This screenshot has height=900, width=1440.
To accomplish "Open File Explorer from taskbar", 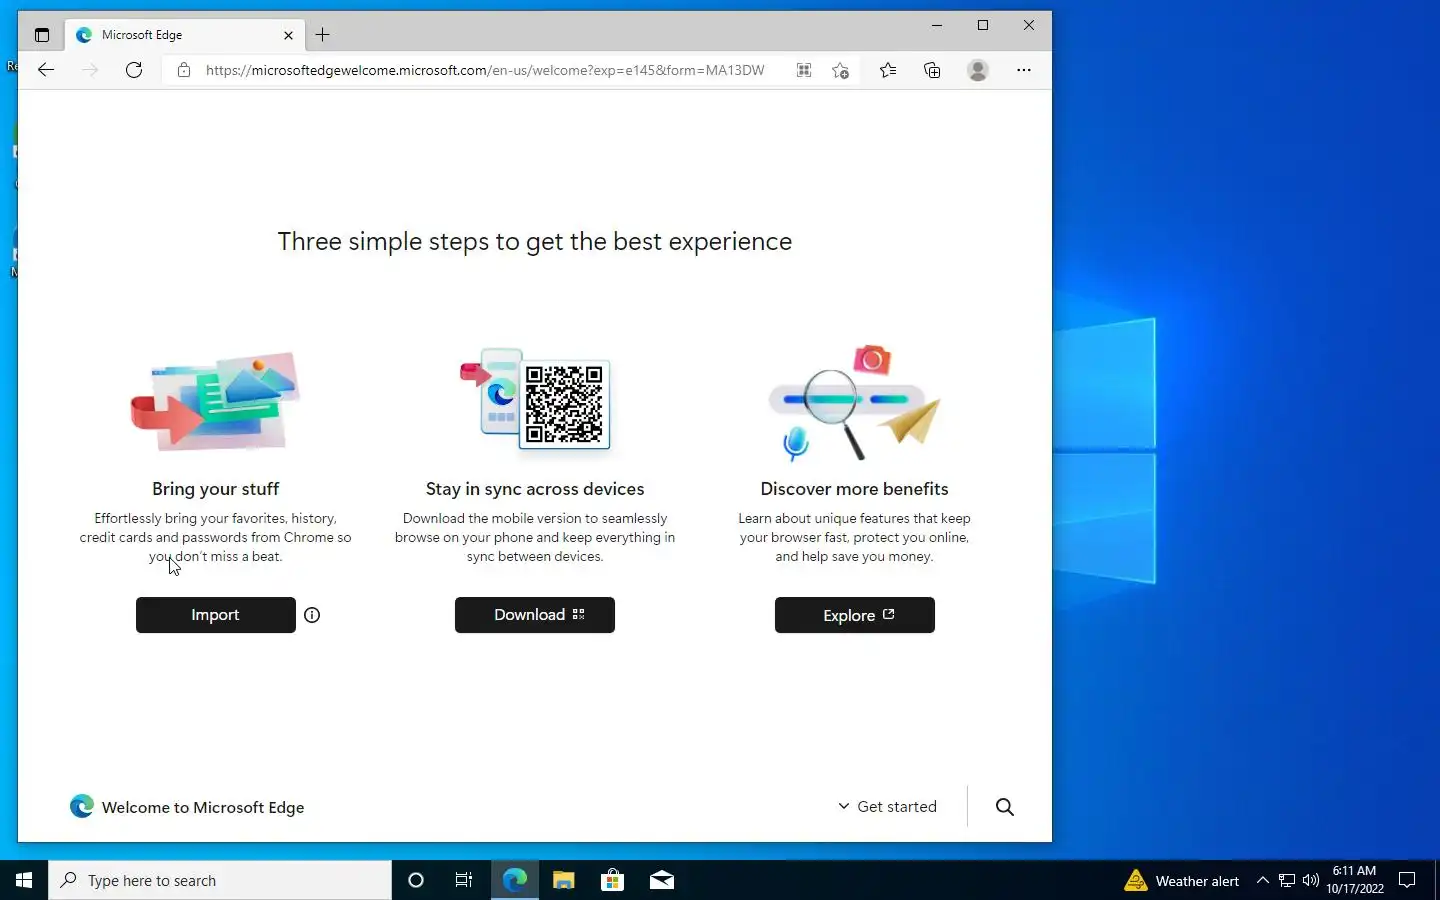I will tap(563, 880).
